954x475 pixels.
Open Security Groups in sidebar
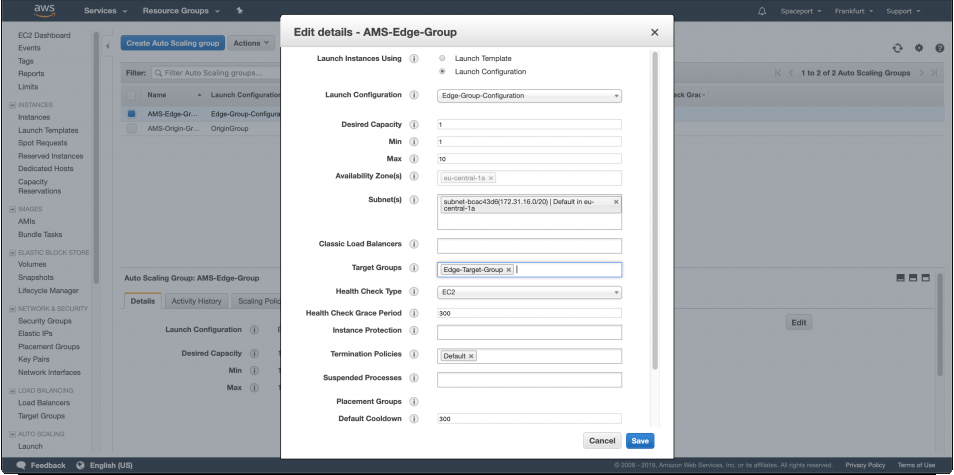(45, 321)
